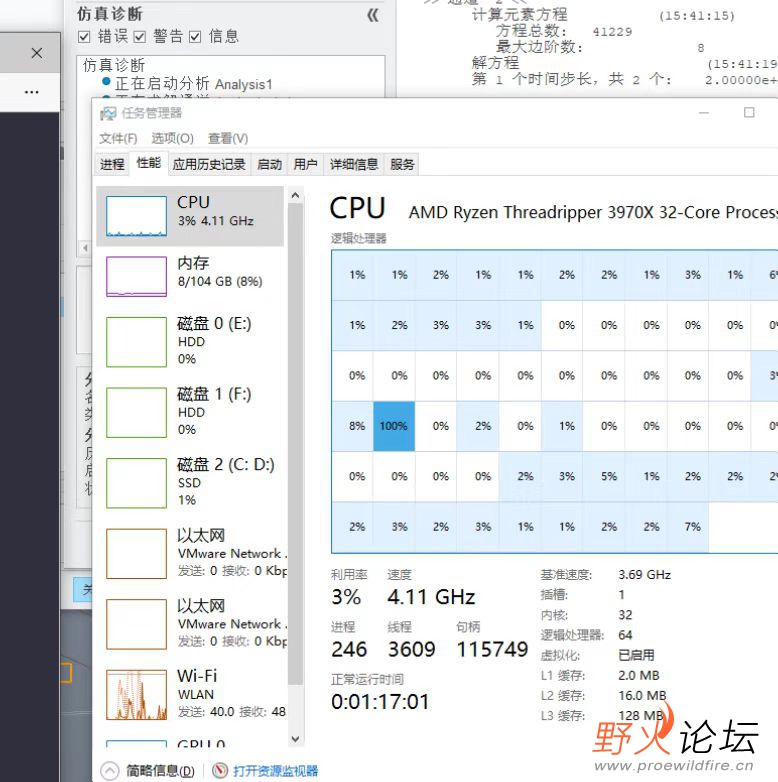Viewport: 778px width, 782px height.
Task: Click the resource monitor gauge icon
Action: (x=220, y=771)
